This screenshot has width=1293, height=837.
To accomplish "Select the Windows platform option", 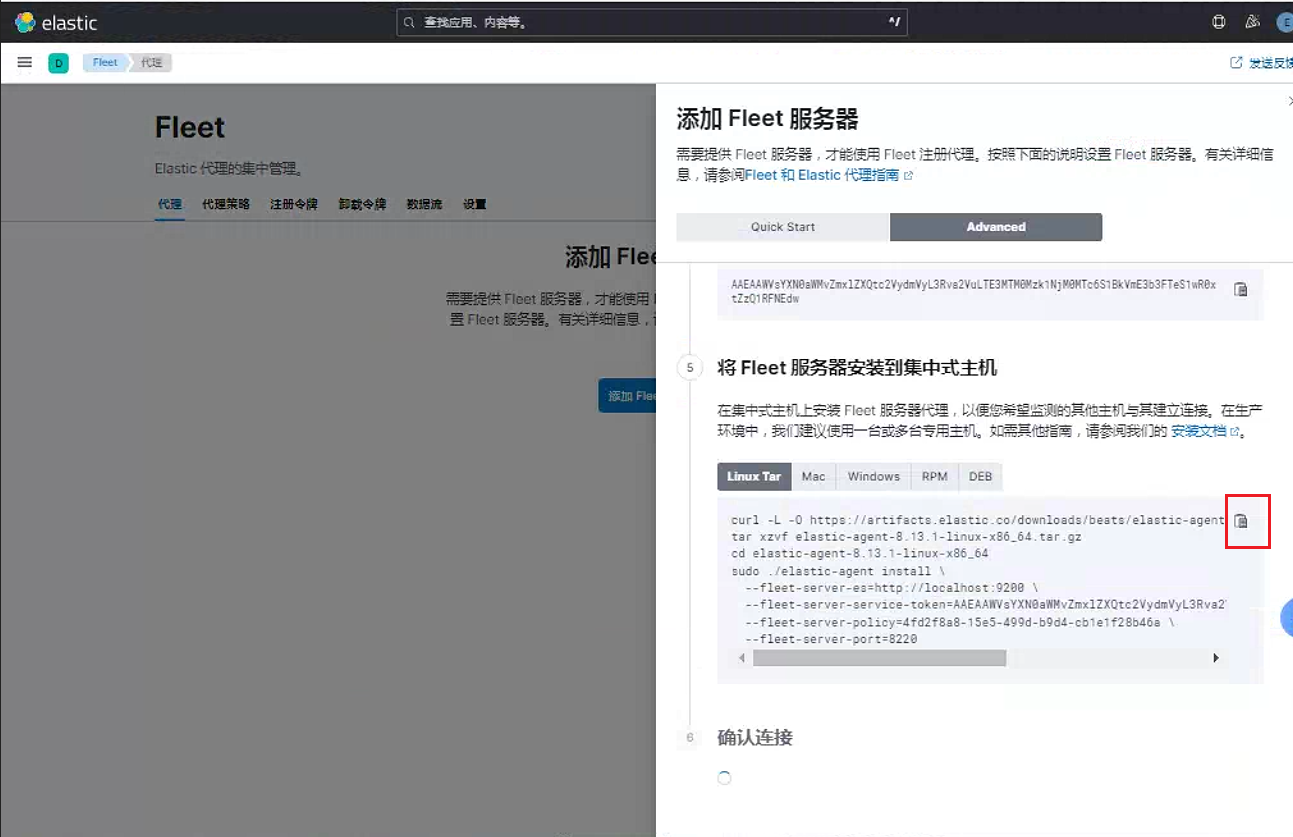I will (x=874, y=476).
